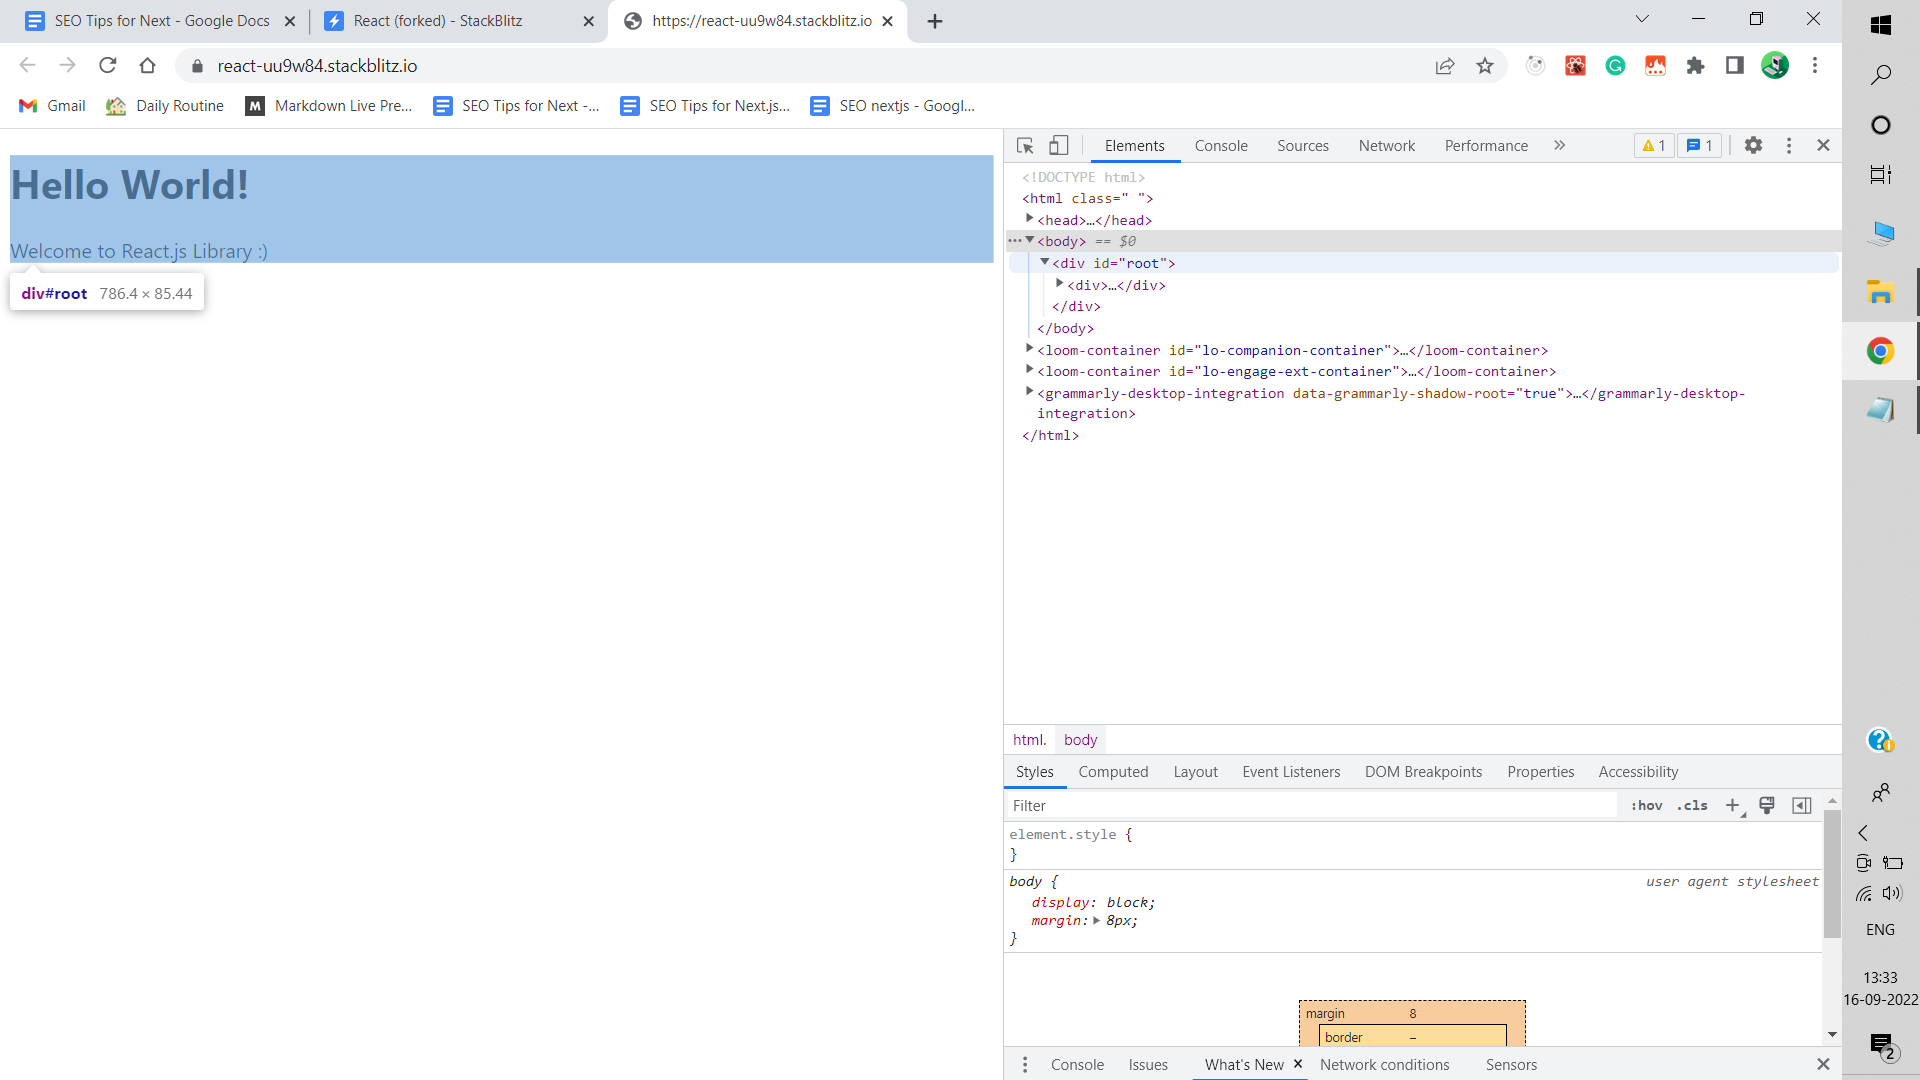The width and height of the screenshot is (1920, 1080).
Task: Focus the styles Filter input
Action: coord(1310,806)
